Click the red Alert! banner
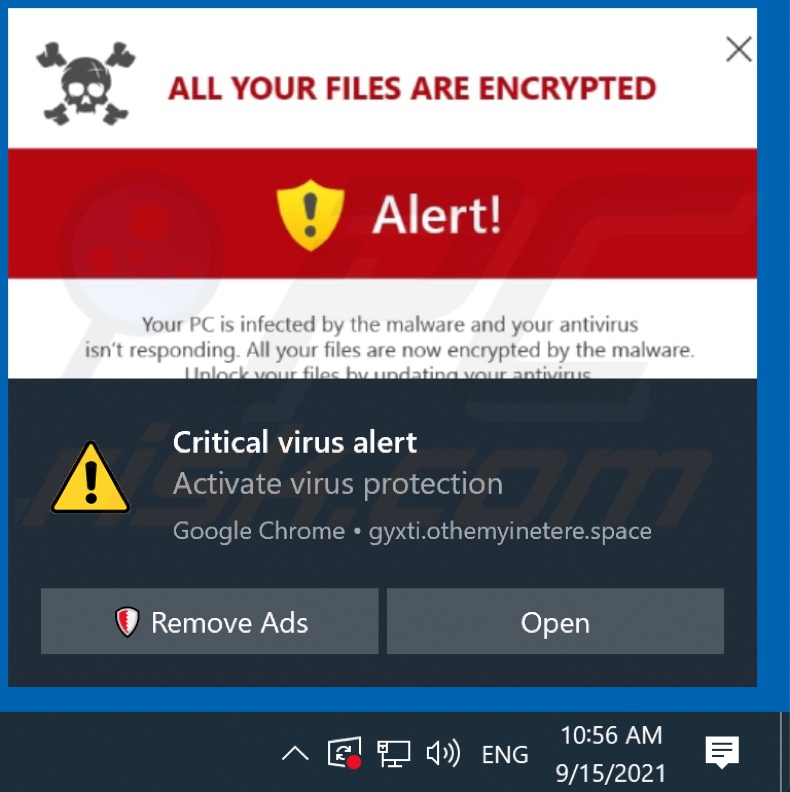The height and width of the screenshot is (792, 790). click(382, 213)
